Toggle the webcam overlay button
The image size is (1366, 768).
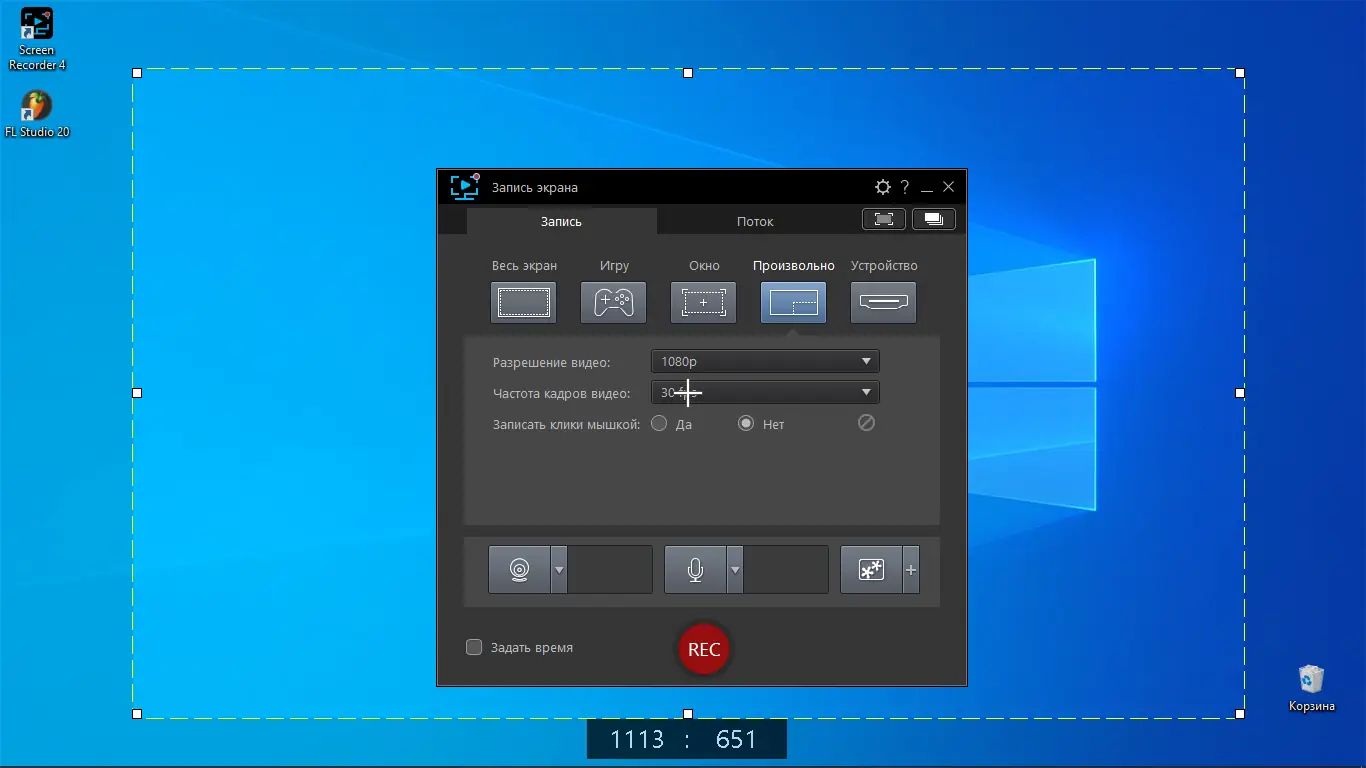click(x=519, y=570)
